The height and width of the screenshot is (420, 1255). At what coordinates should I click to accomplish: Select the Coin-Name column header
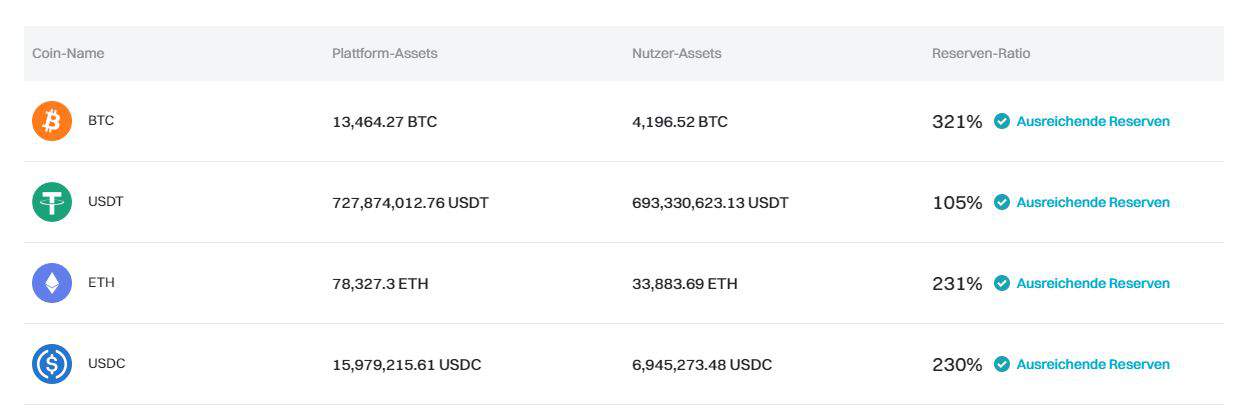tap(68, 53)
